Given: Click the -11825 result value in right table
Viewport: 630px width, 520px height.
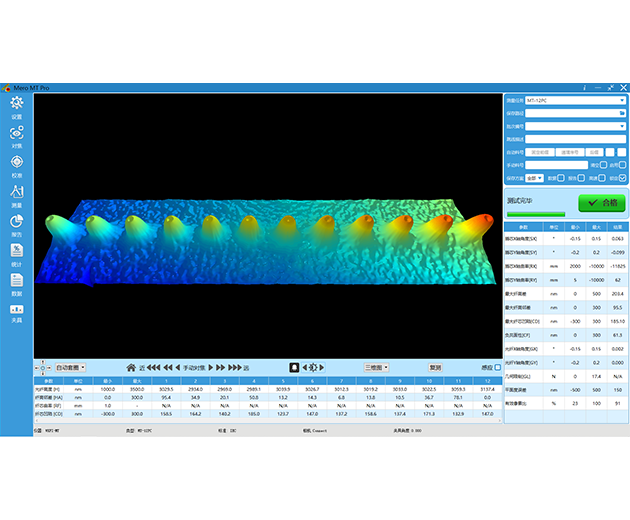Looking at the screenshot, I should click(618, 266).
